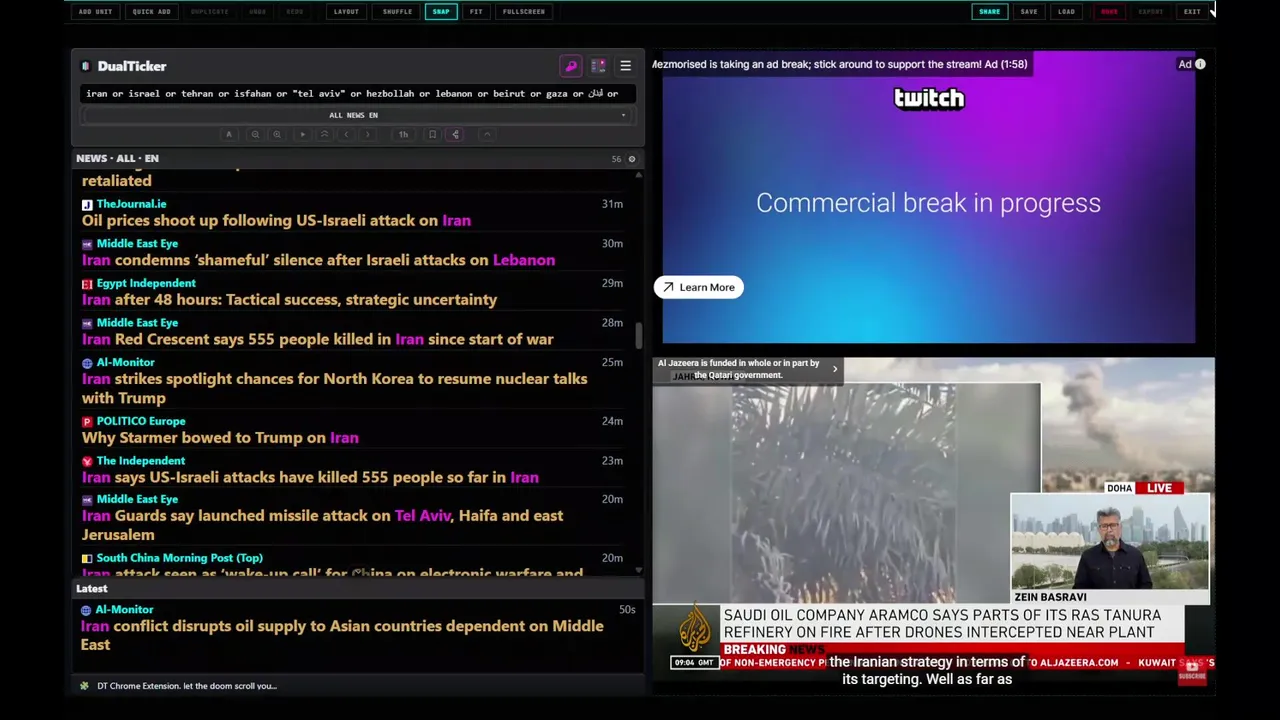Click SAVE in the top bar
The width and height of the screenshot is (1280, 720).
click(x=1029, y=11)
